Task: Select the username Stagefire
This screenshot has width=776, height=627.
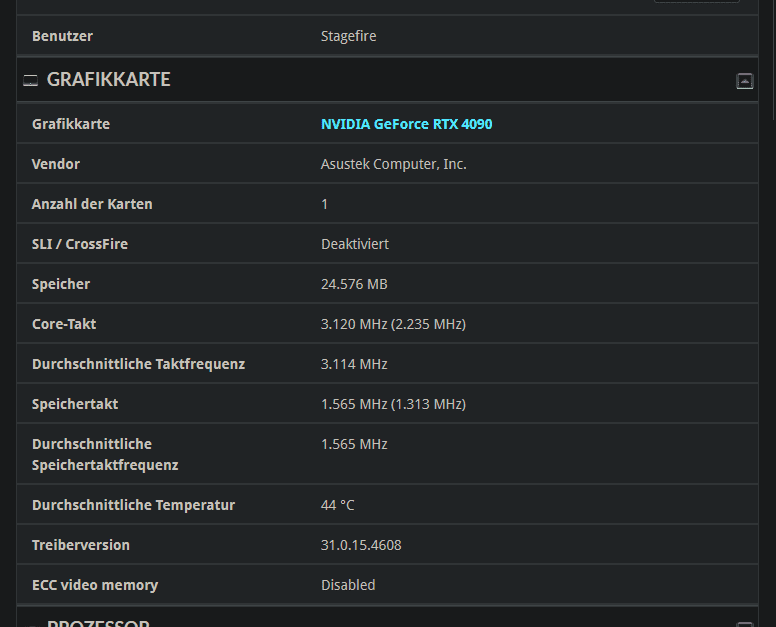Action: pyautogui.click(x=348, y=36)
